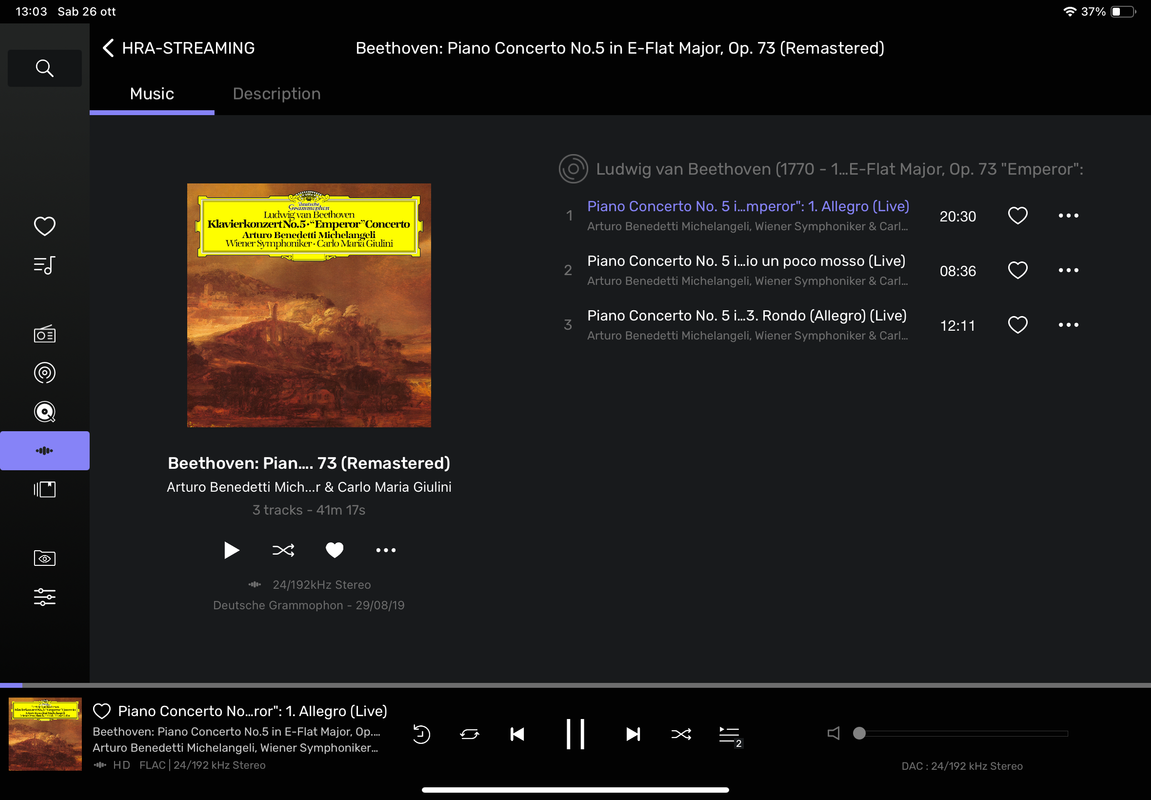Image resolution: width=1151 pixels, height=800 pixels.
Task: Open sidebar settings sliders icon
Action: tap(45, 597)
